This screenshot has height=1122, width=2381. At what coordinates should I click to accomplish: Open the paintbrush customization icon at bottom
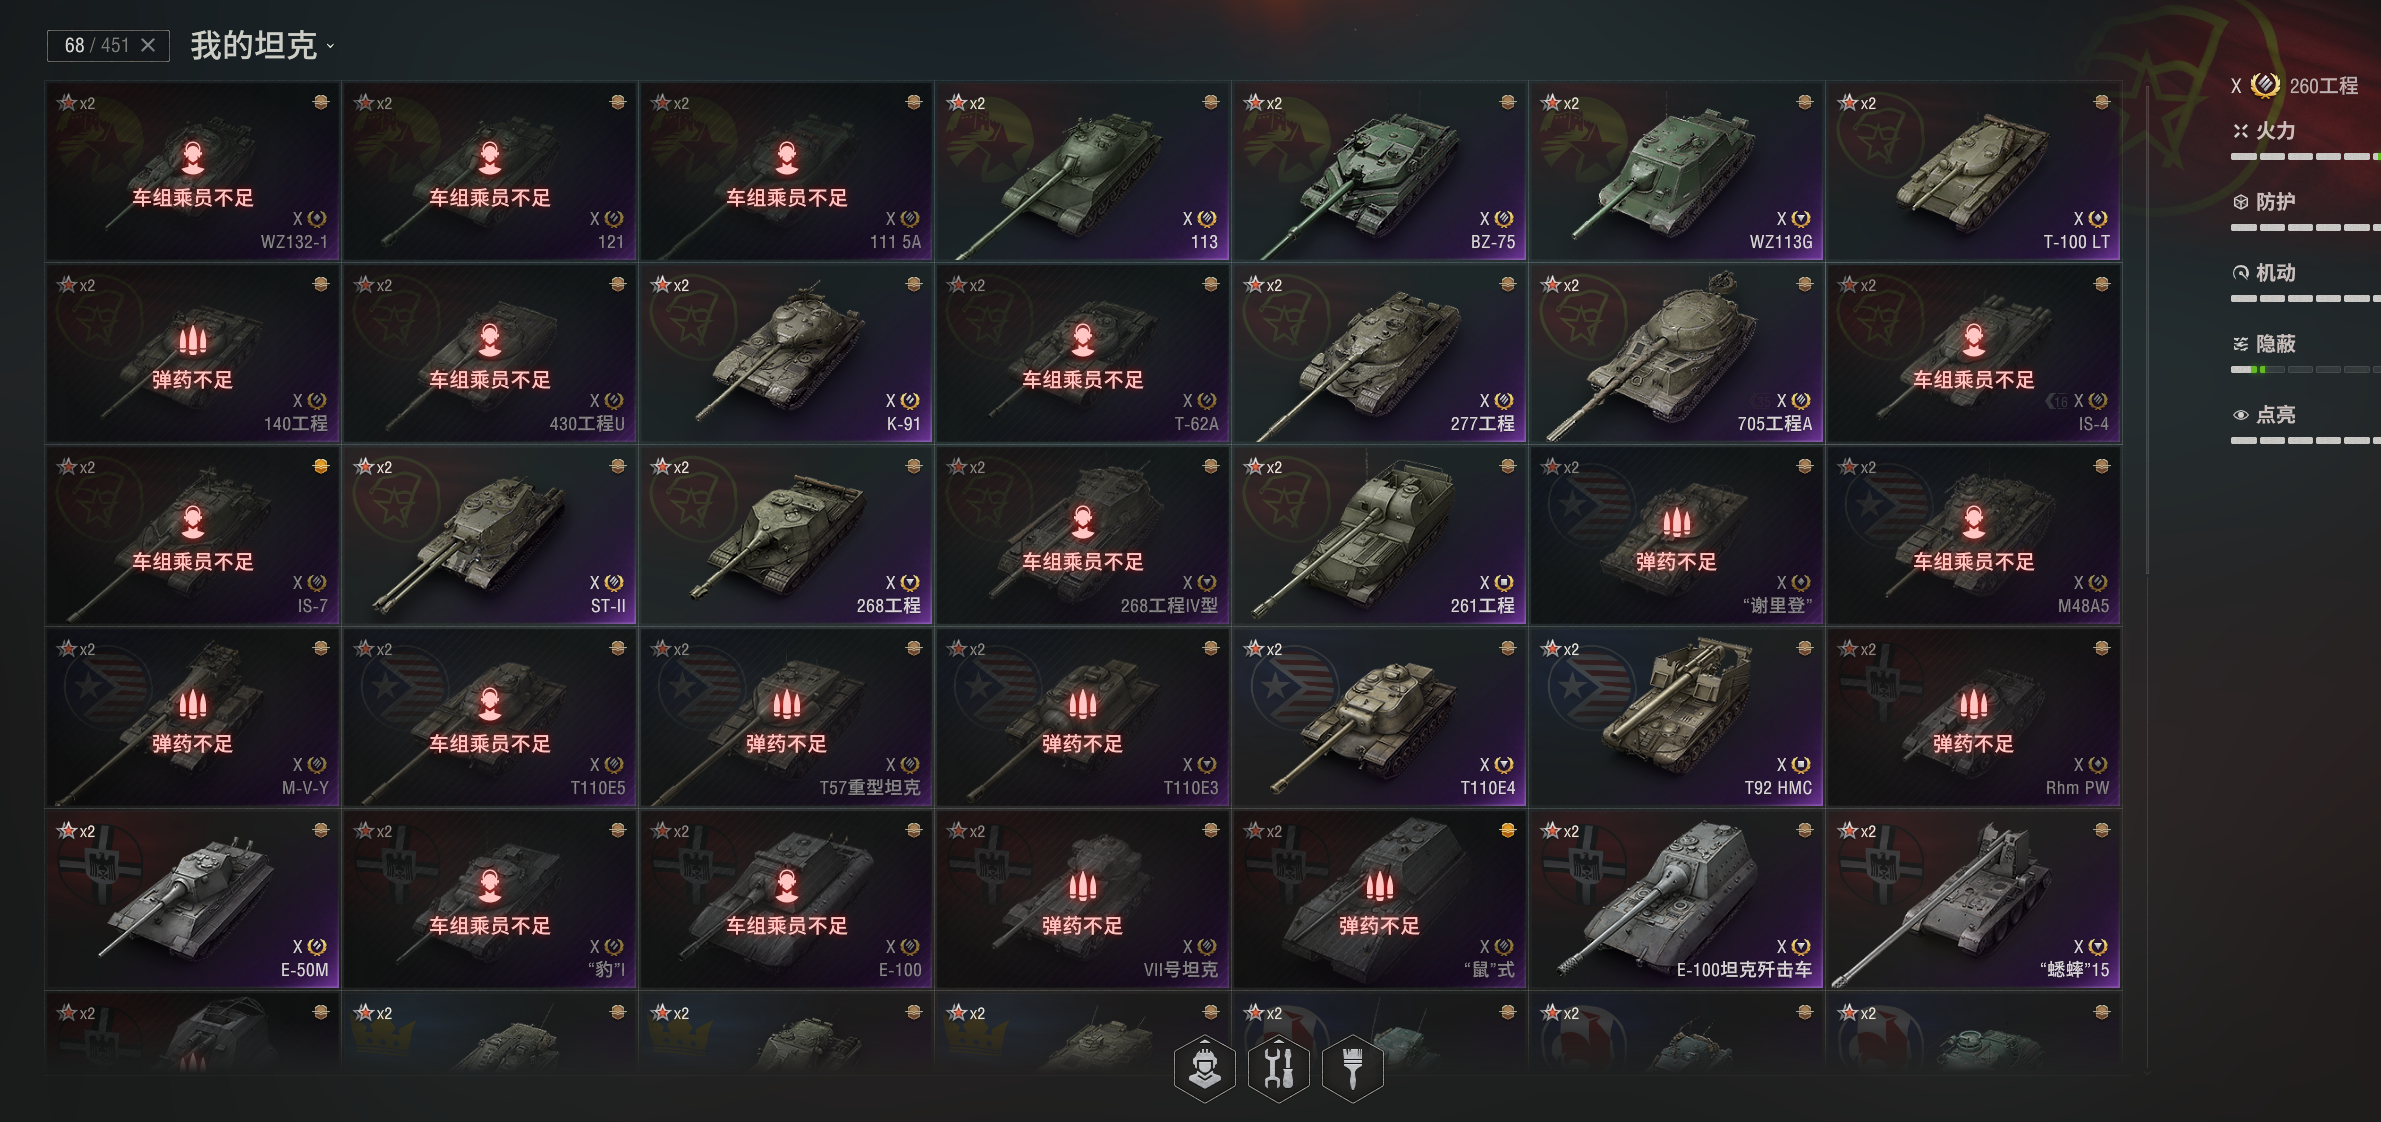pyautogui.click(x=1353, y=1068)
